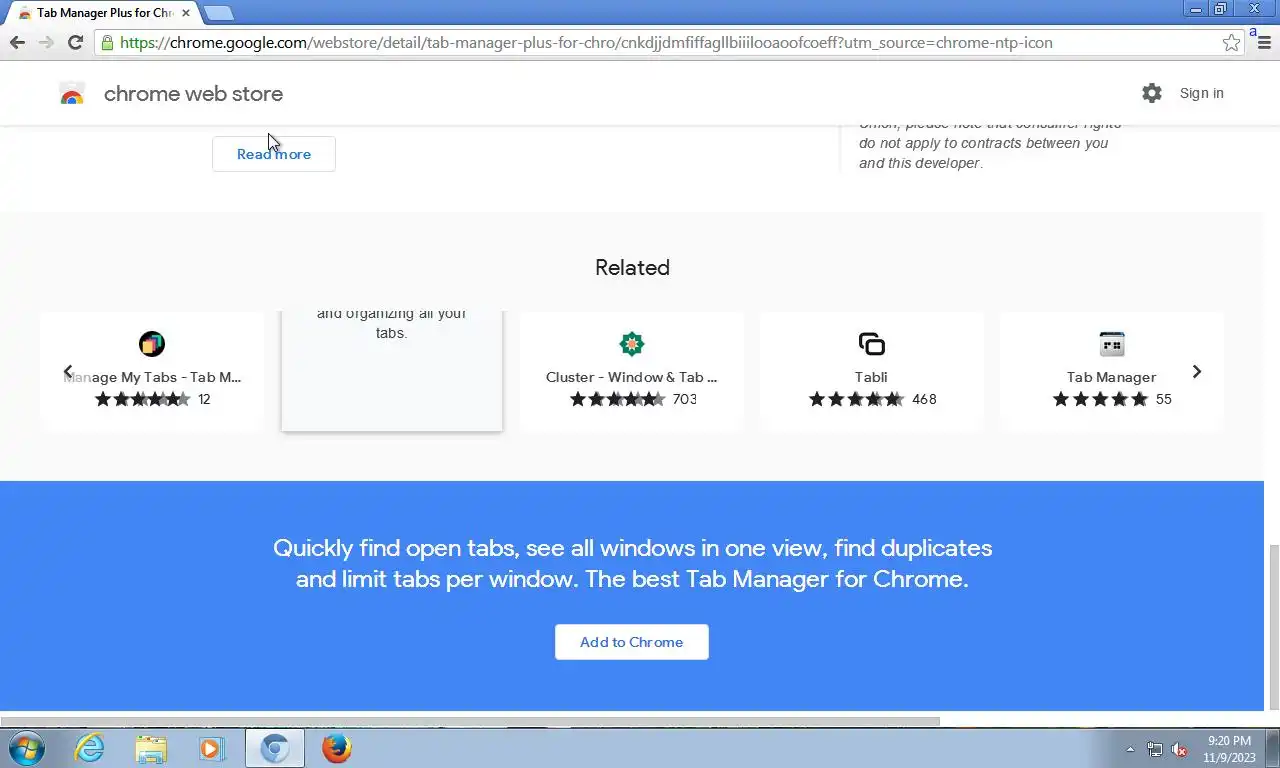This screenshot has height=768, width=1280.
Task: Click the Tabli extension icon
Action: [x=872, y=344]
